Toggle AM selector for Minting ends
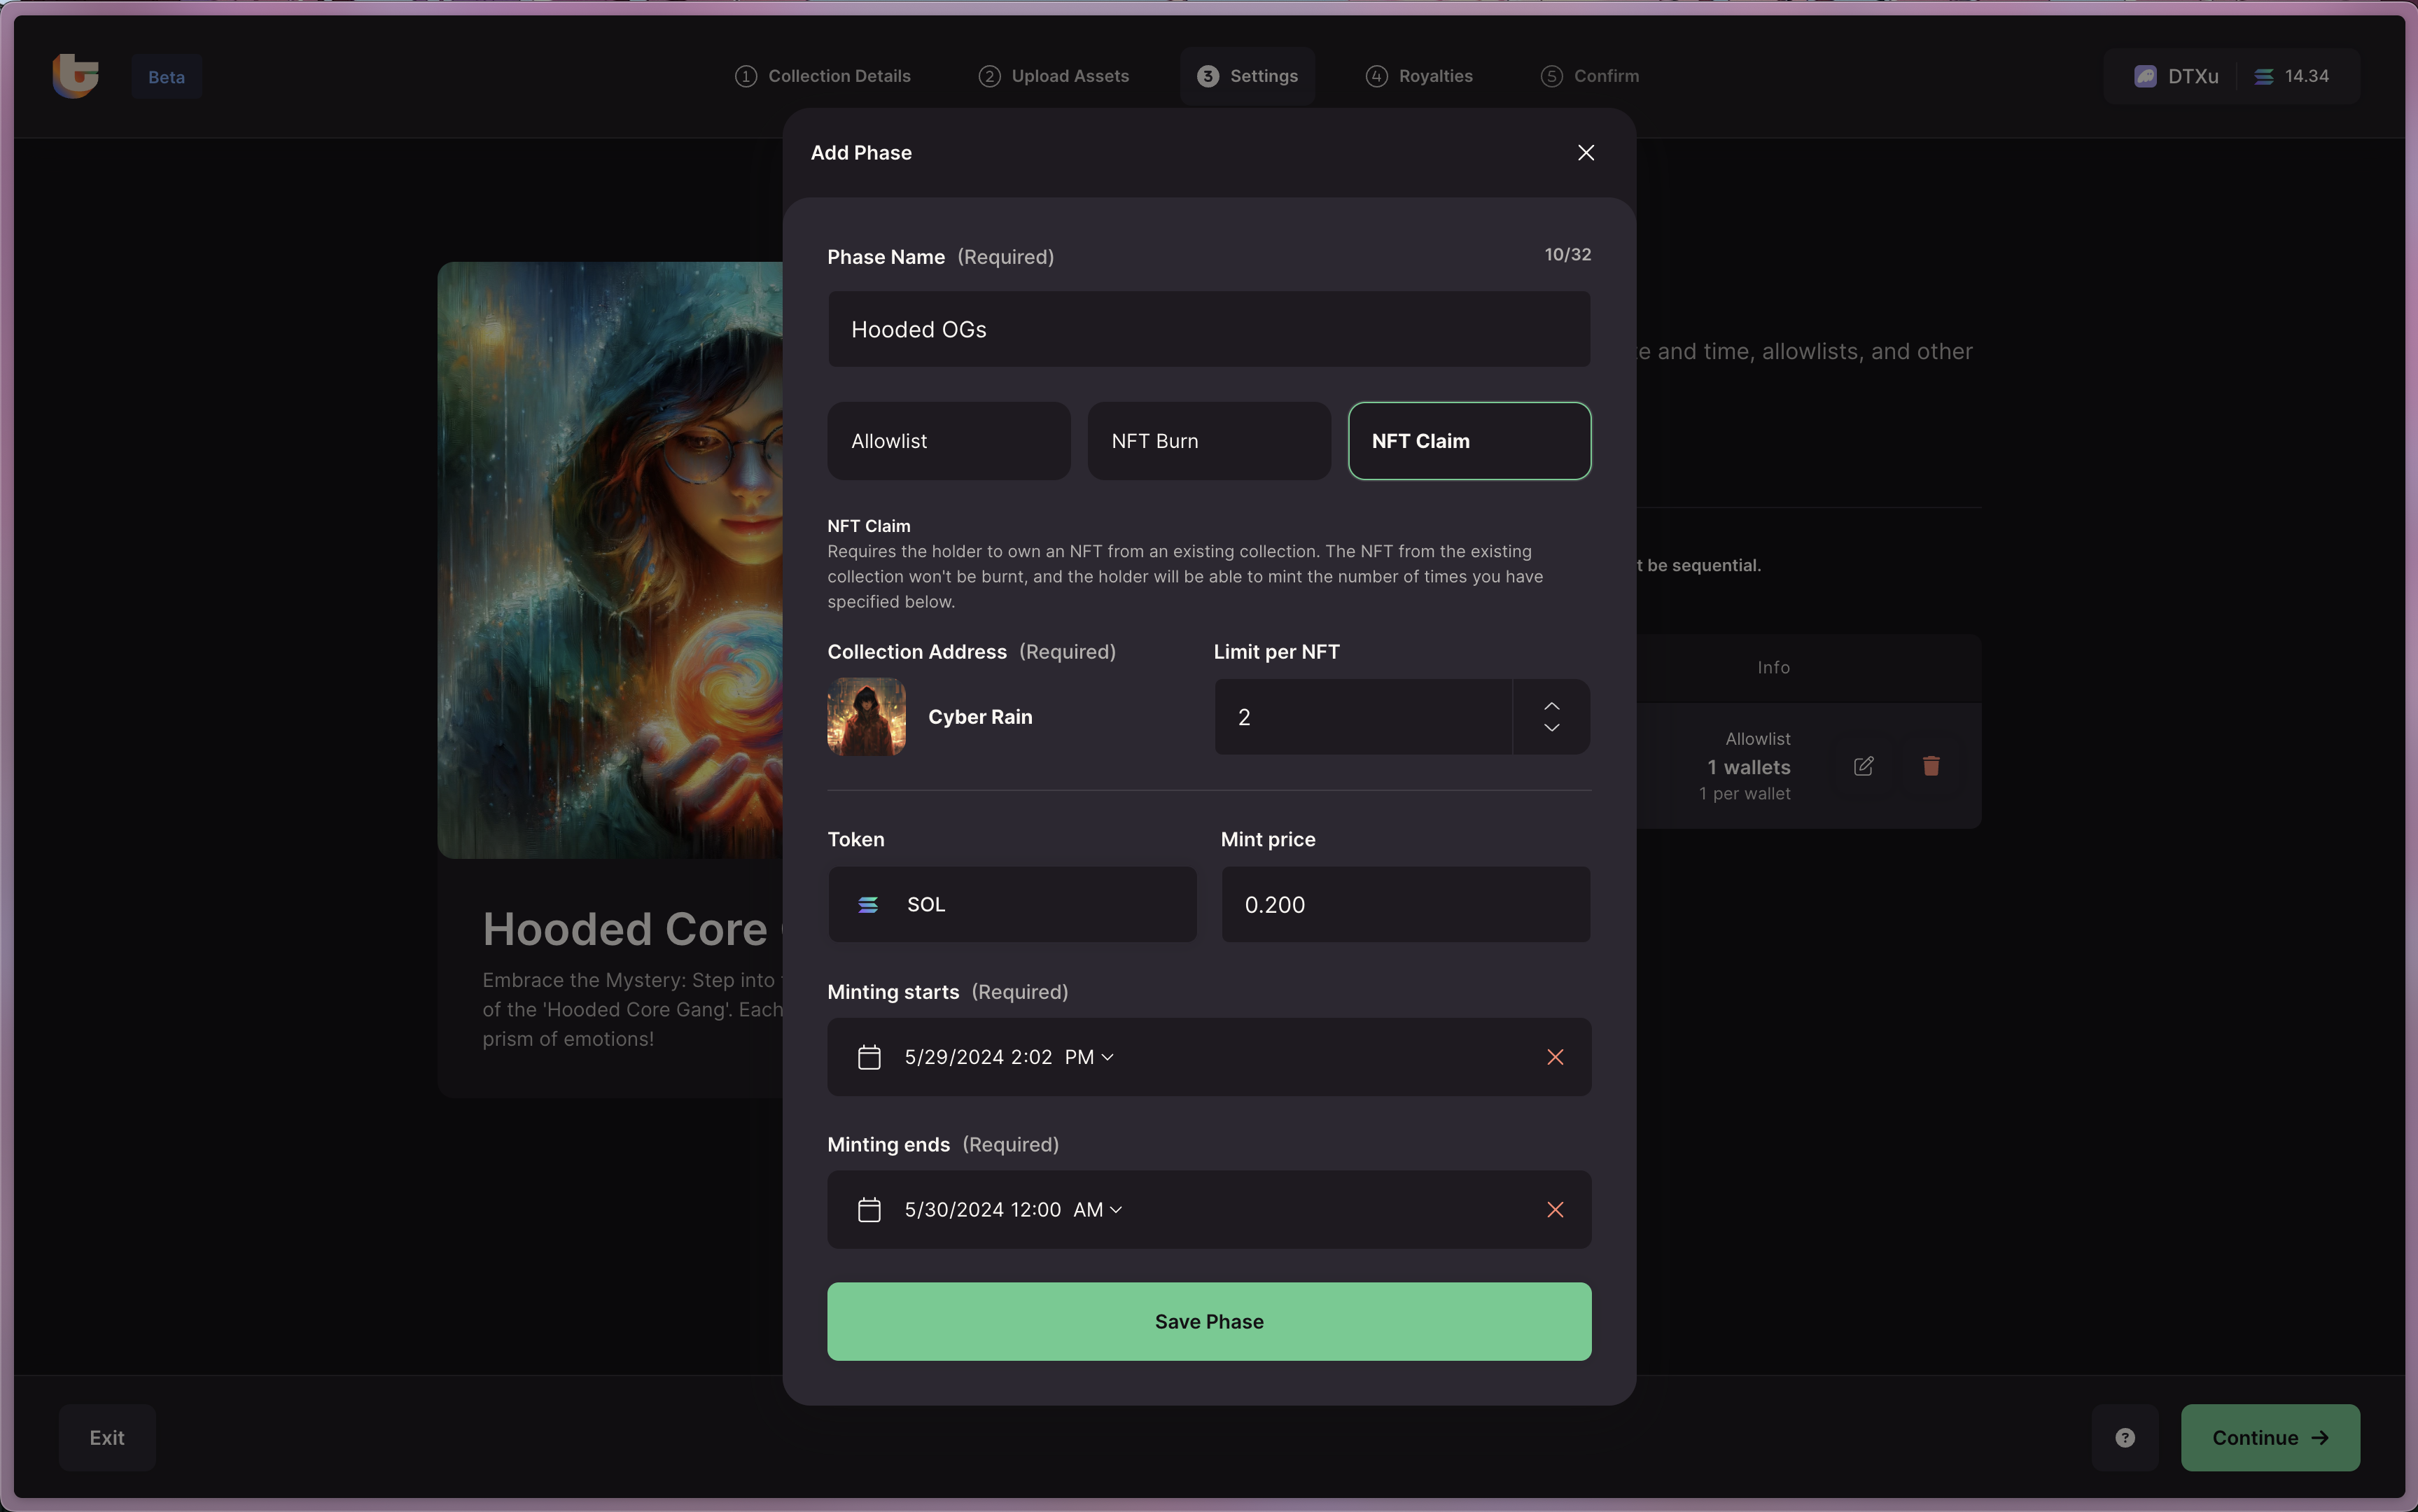 (1097, 1210)
